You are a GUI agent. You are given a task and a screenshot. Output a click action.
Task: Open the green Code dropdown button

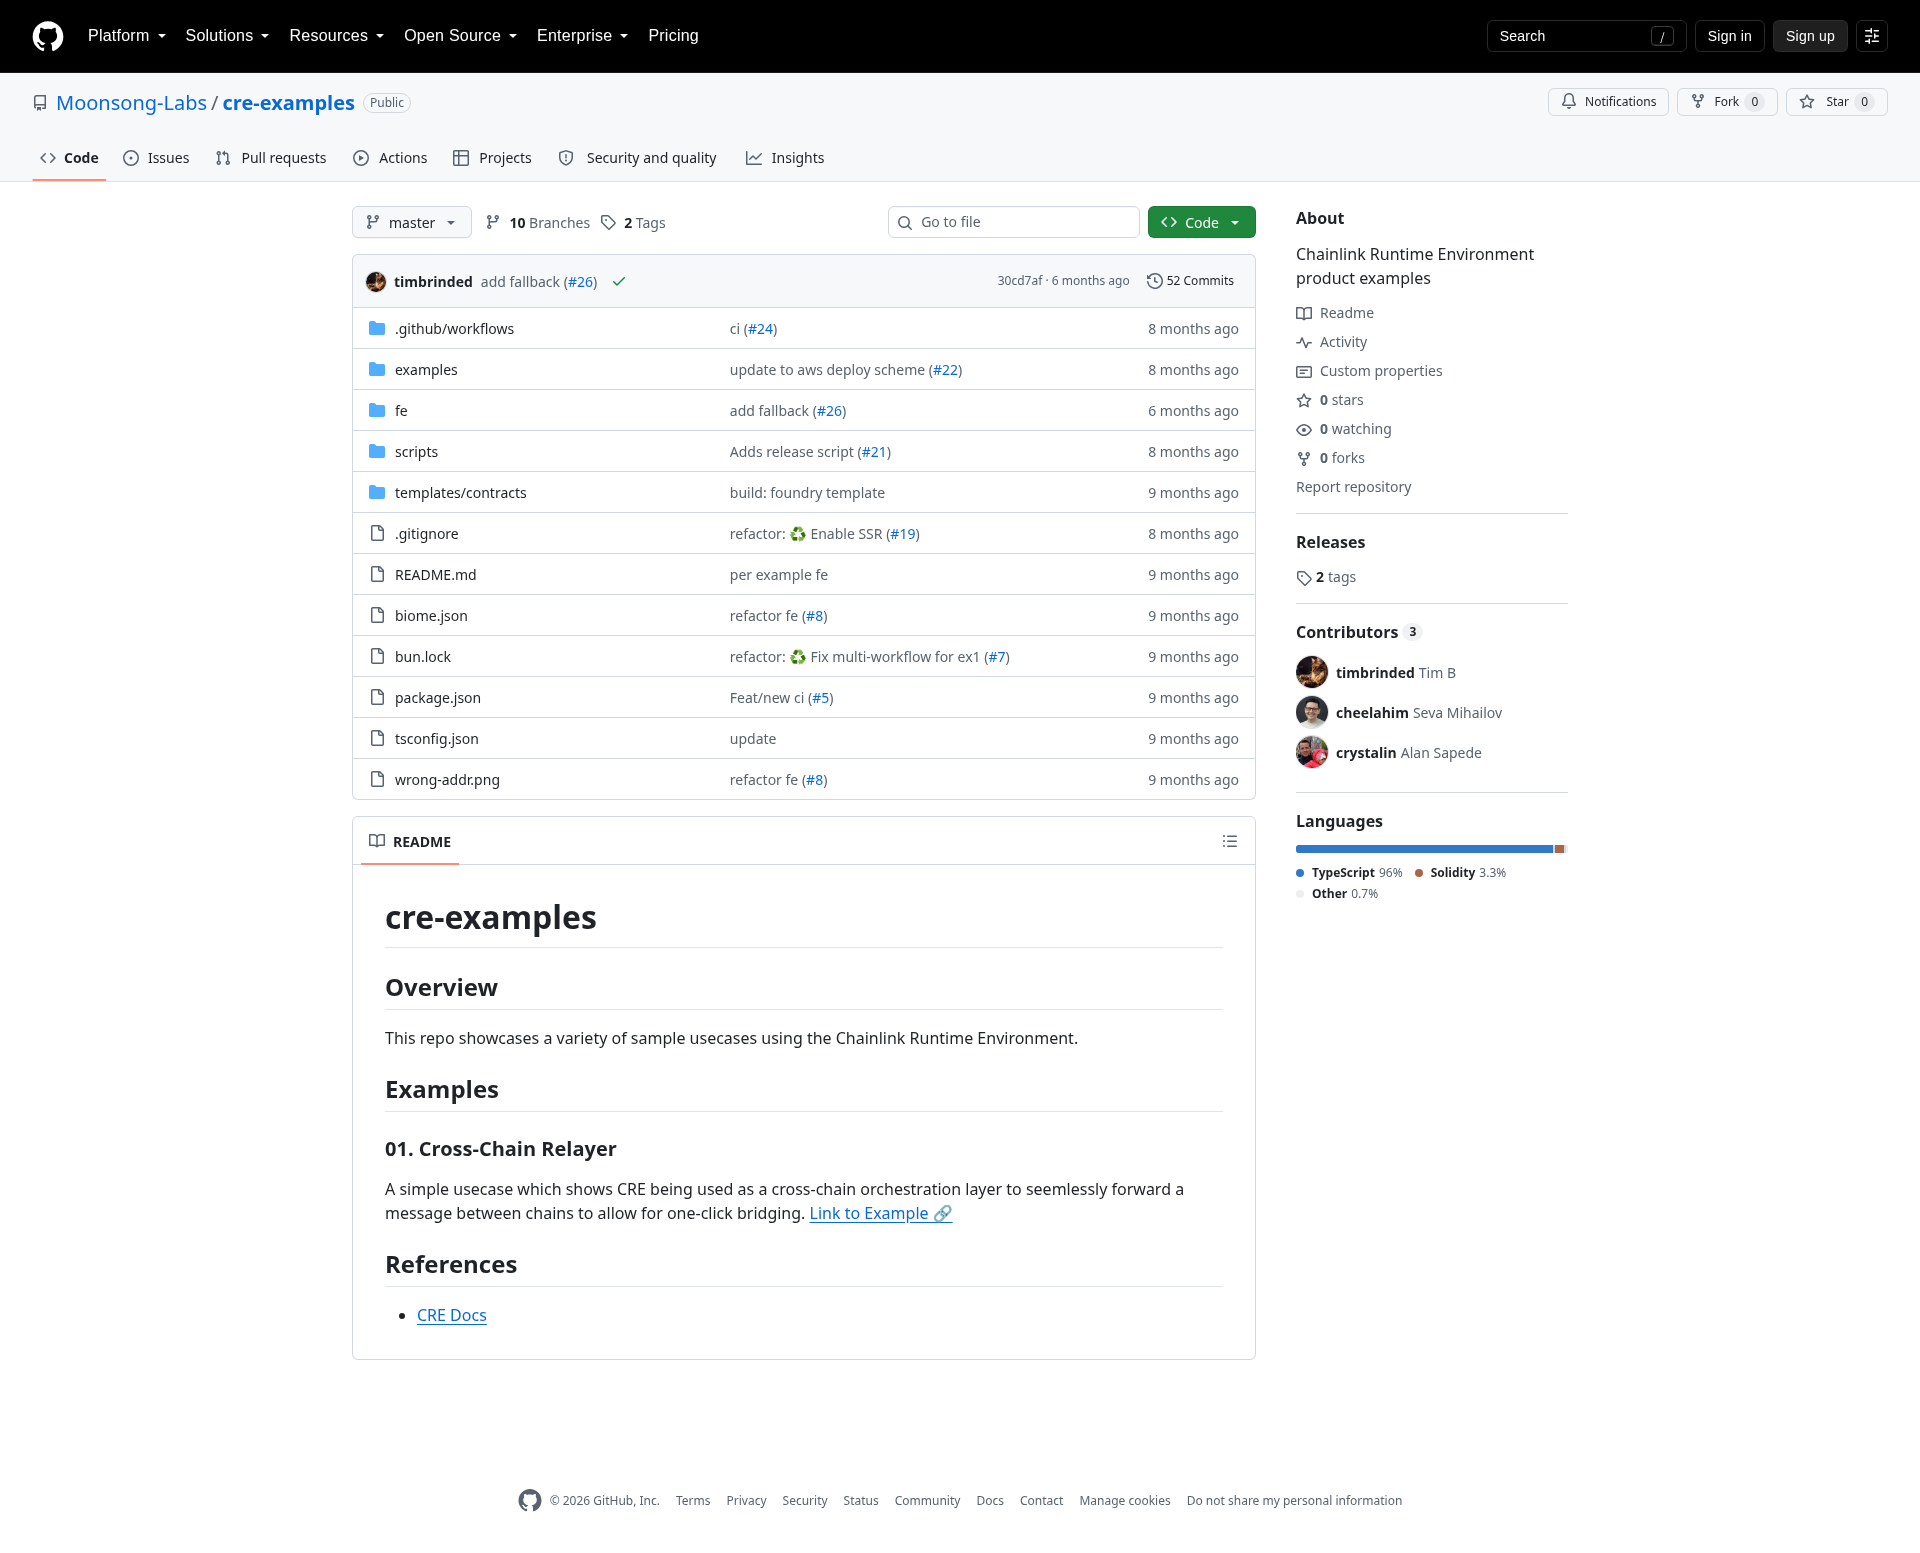1202,223
